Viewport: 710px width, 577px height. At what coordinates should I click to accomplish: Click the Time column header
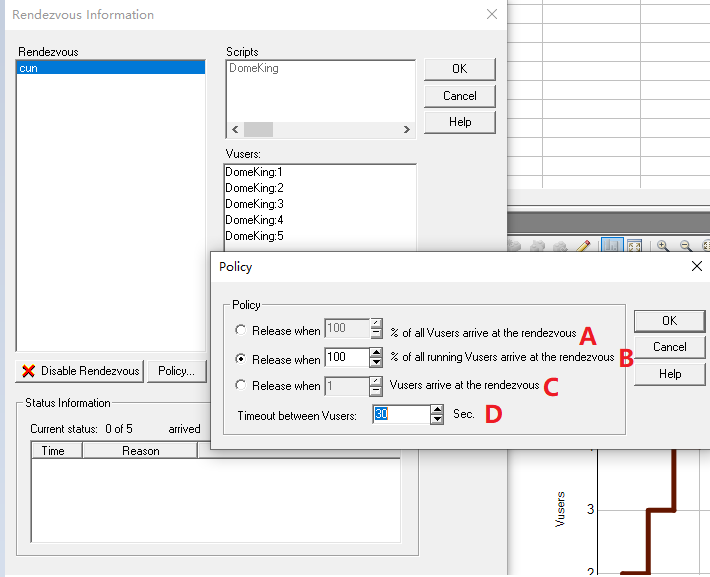57,451
